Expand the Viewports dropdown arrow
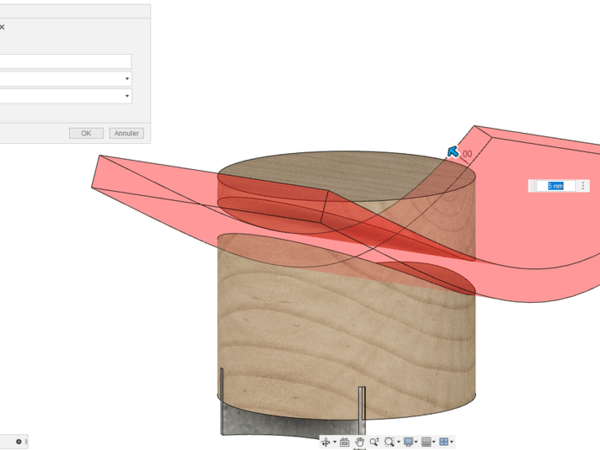This screenshot has width=600, height=450. (453, 441)
